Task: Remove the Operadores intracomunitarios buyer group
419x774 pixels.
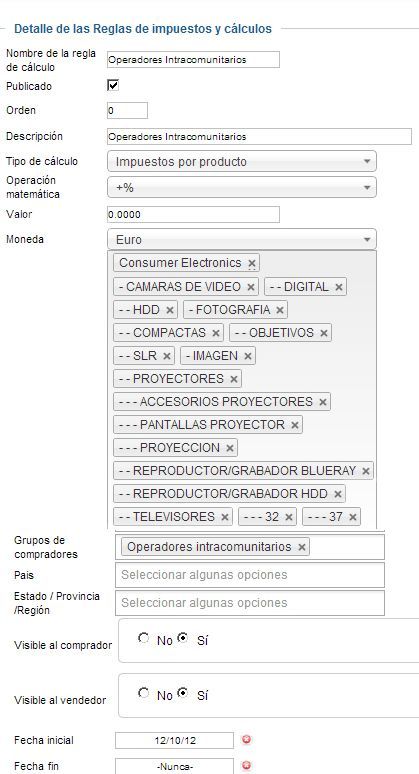Action: pyautogui.click(x=302, y=547)
